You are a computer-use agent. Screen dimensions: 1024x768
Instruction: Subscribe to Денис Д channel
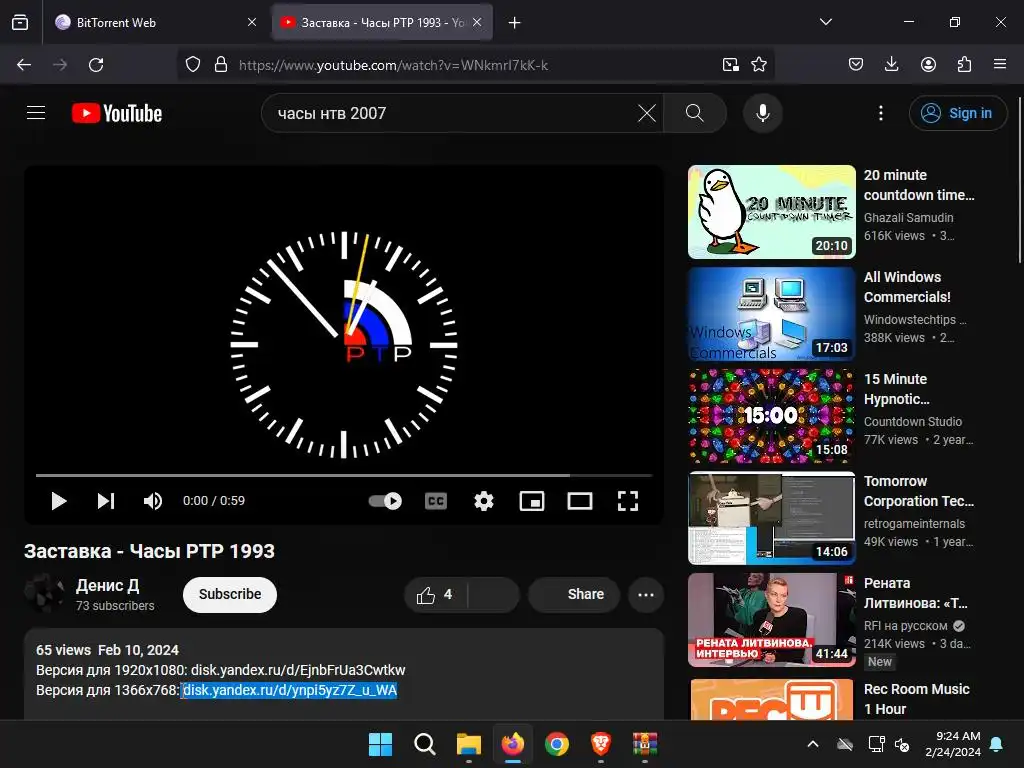point(230,594)
